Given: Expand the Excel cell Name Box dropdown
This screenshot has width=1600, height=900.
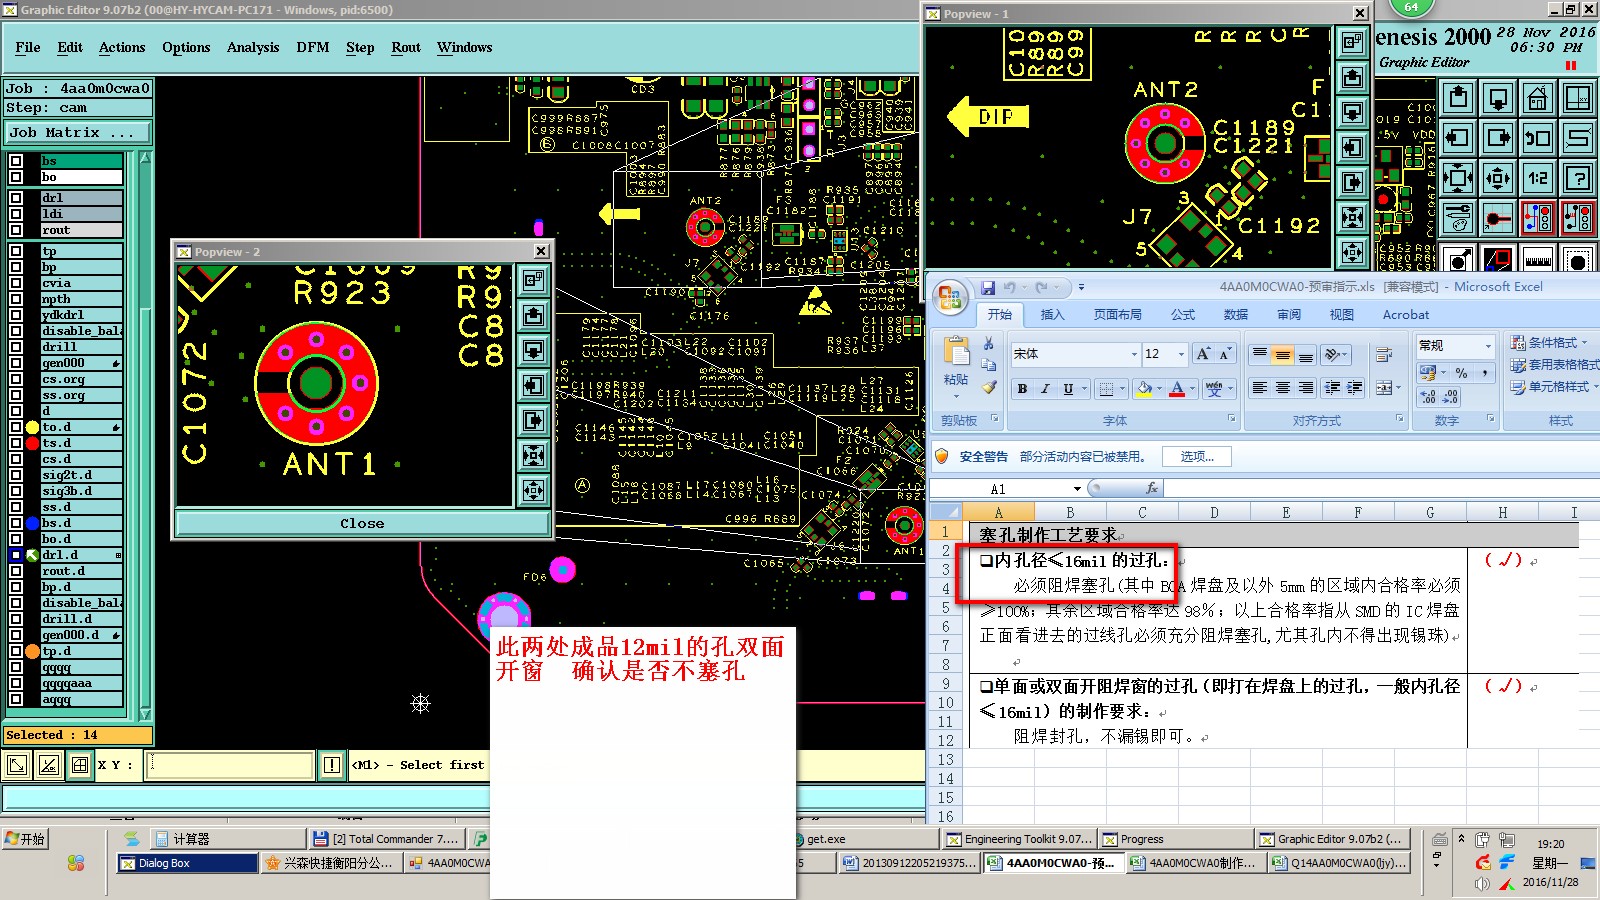Looking at the screenshot, I should [1077, 489].
